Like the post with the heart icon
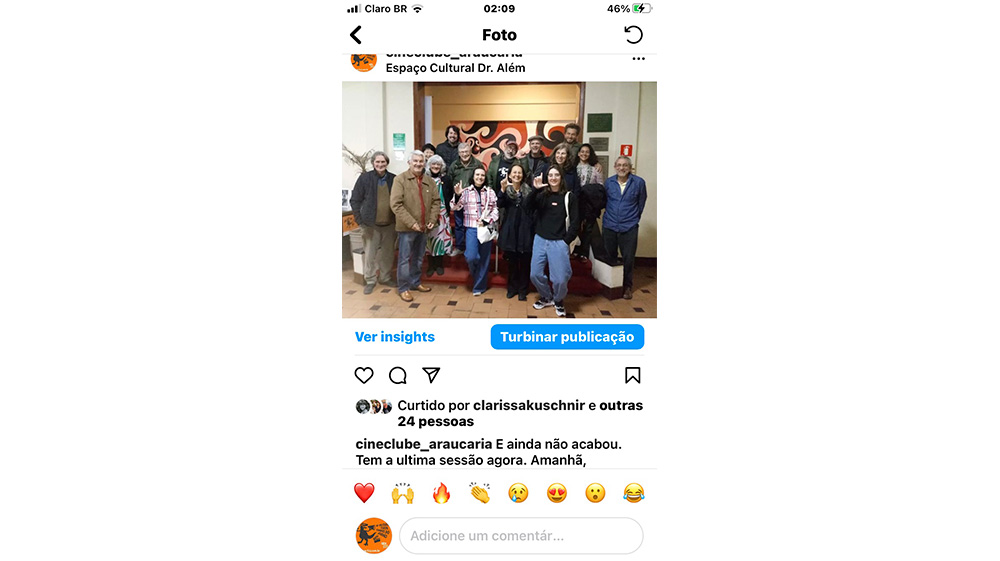The width and height of the screenshot is (1000, 561). 364,375
